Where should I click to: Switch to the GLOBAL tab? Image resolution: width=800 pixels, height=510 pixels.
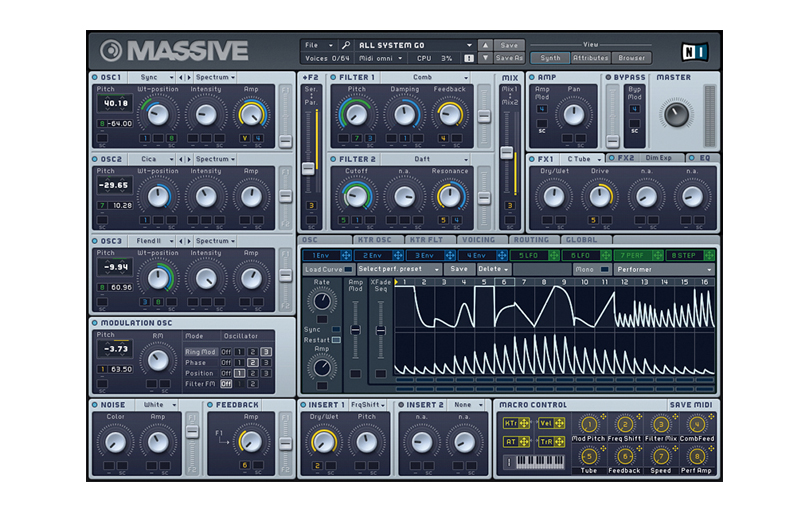[x=586, y=240]
